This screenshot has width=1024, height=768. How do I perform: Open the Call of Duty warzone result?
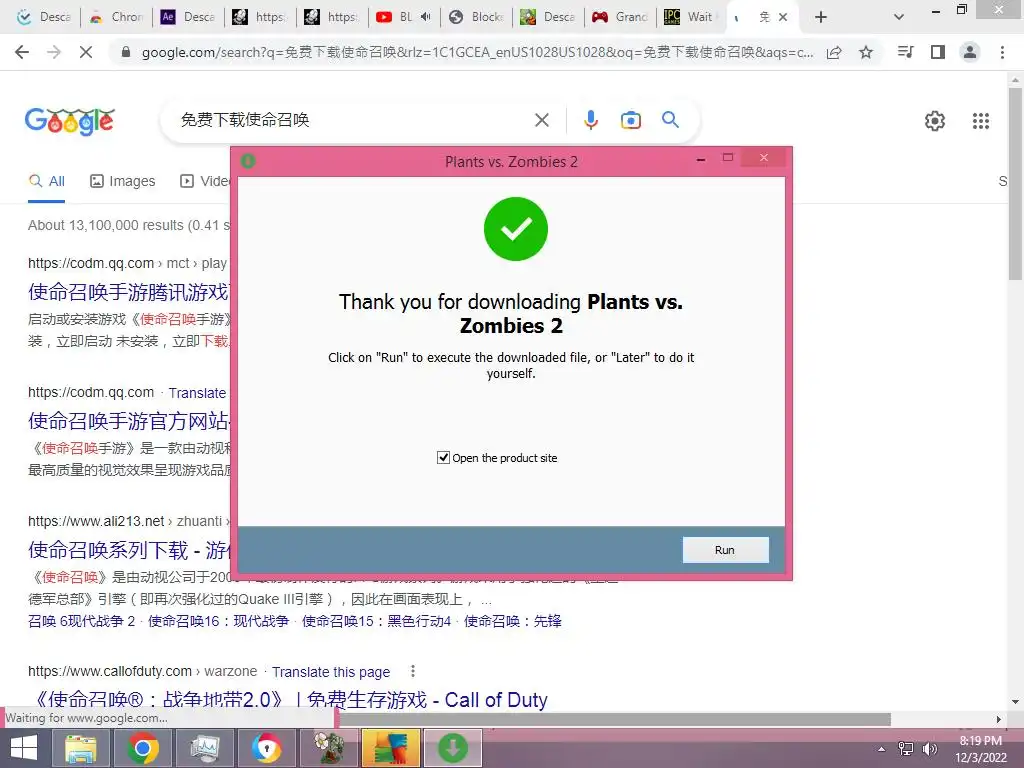[290, 699]
